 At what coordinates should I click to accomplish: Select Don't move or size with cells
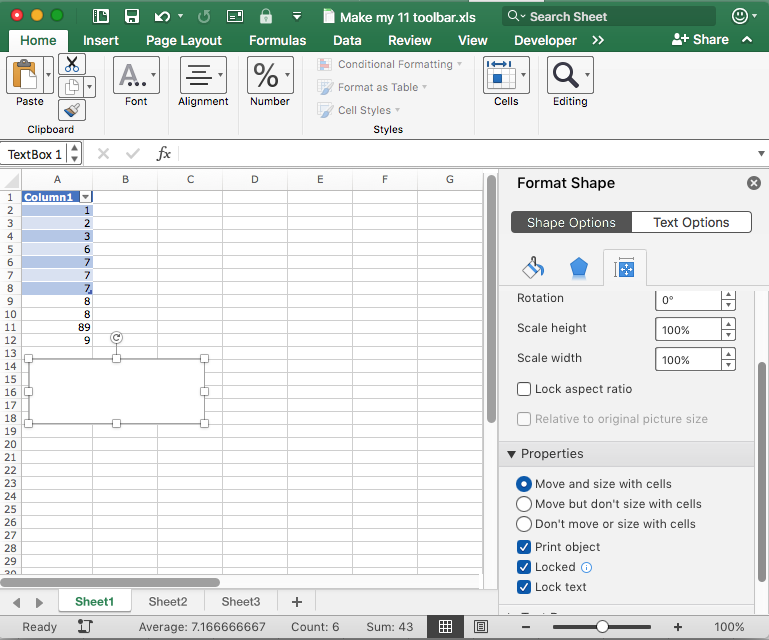click(x=524, y=524)
